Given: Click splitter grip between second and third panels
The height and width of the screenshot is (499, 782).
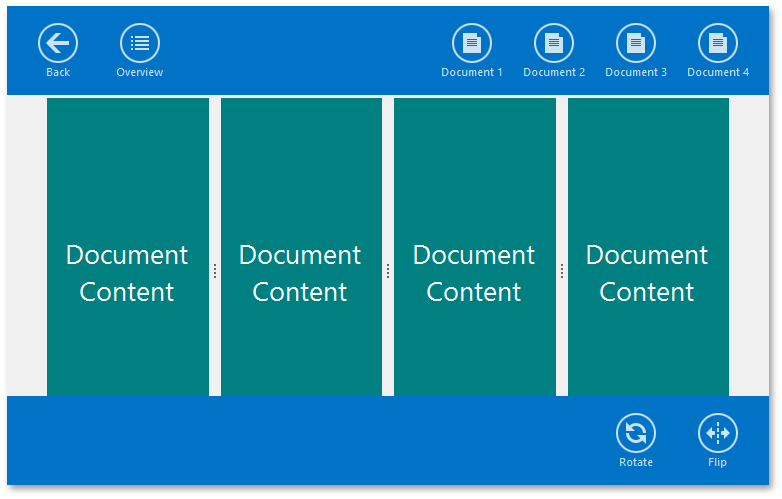Looking at the screenshot, I should (x=388, y=271).
